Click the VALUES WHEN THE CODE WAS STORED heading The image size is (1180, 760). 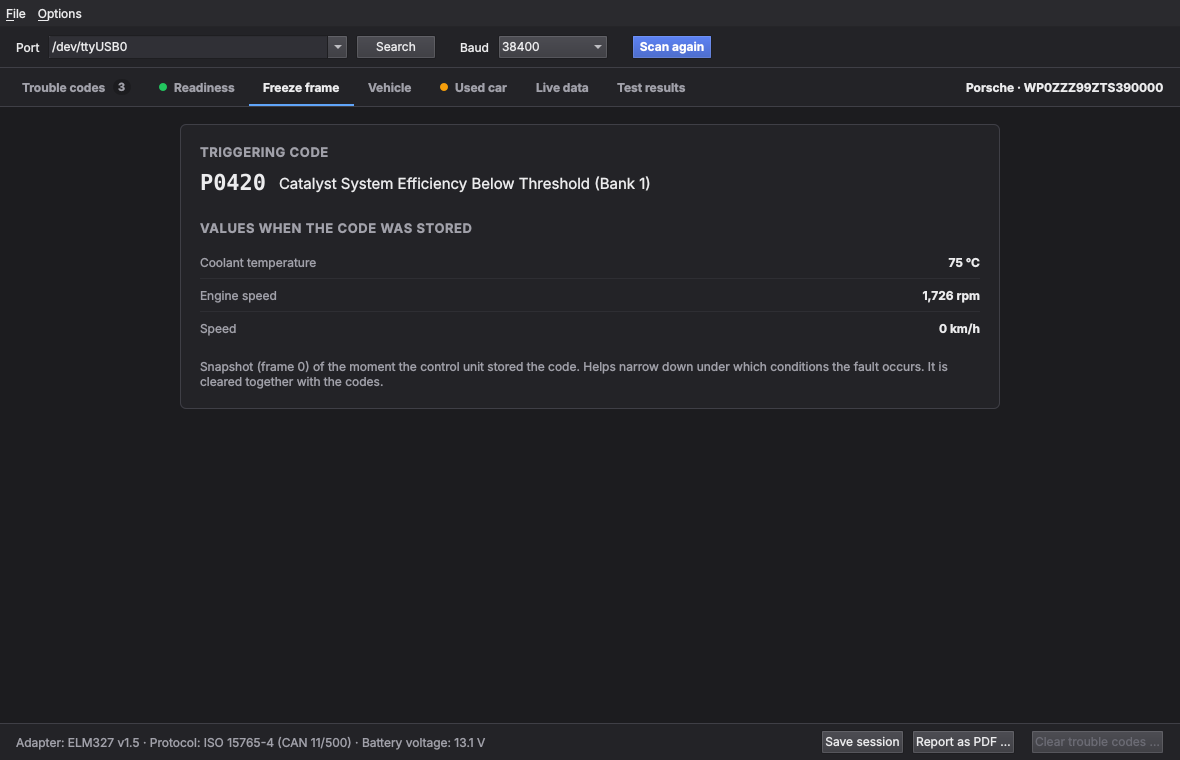pos(336,228)
